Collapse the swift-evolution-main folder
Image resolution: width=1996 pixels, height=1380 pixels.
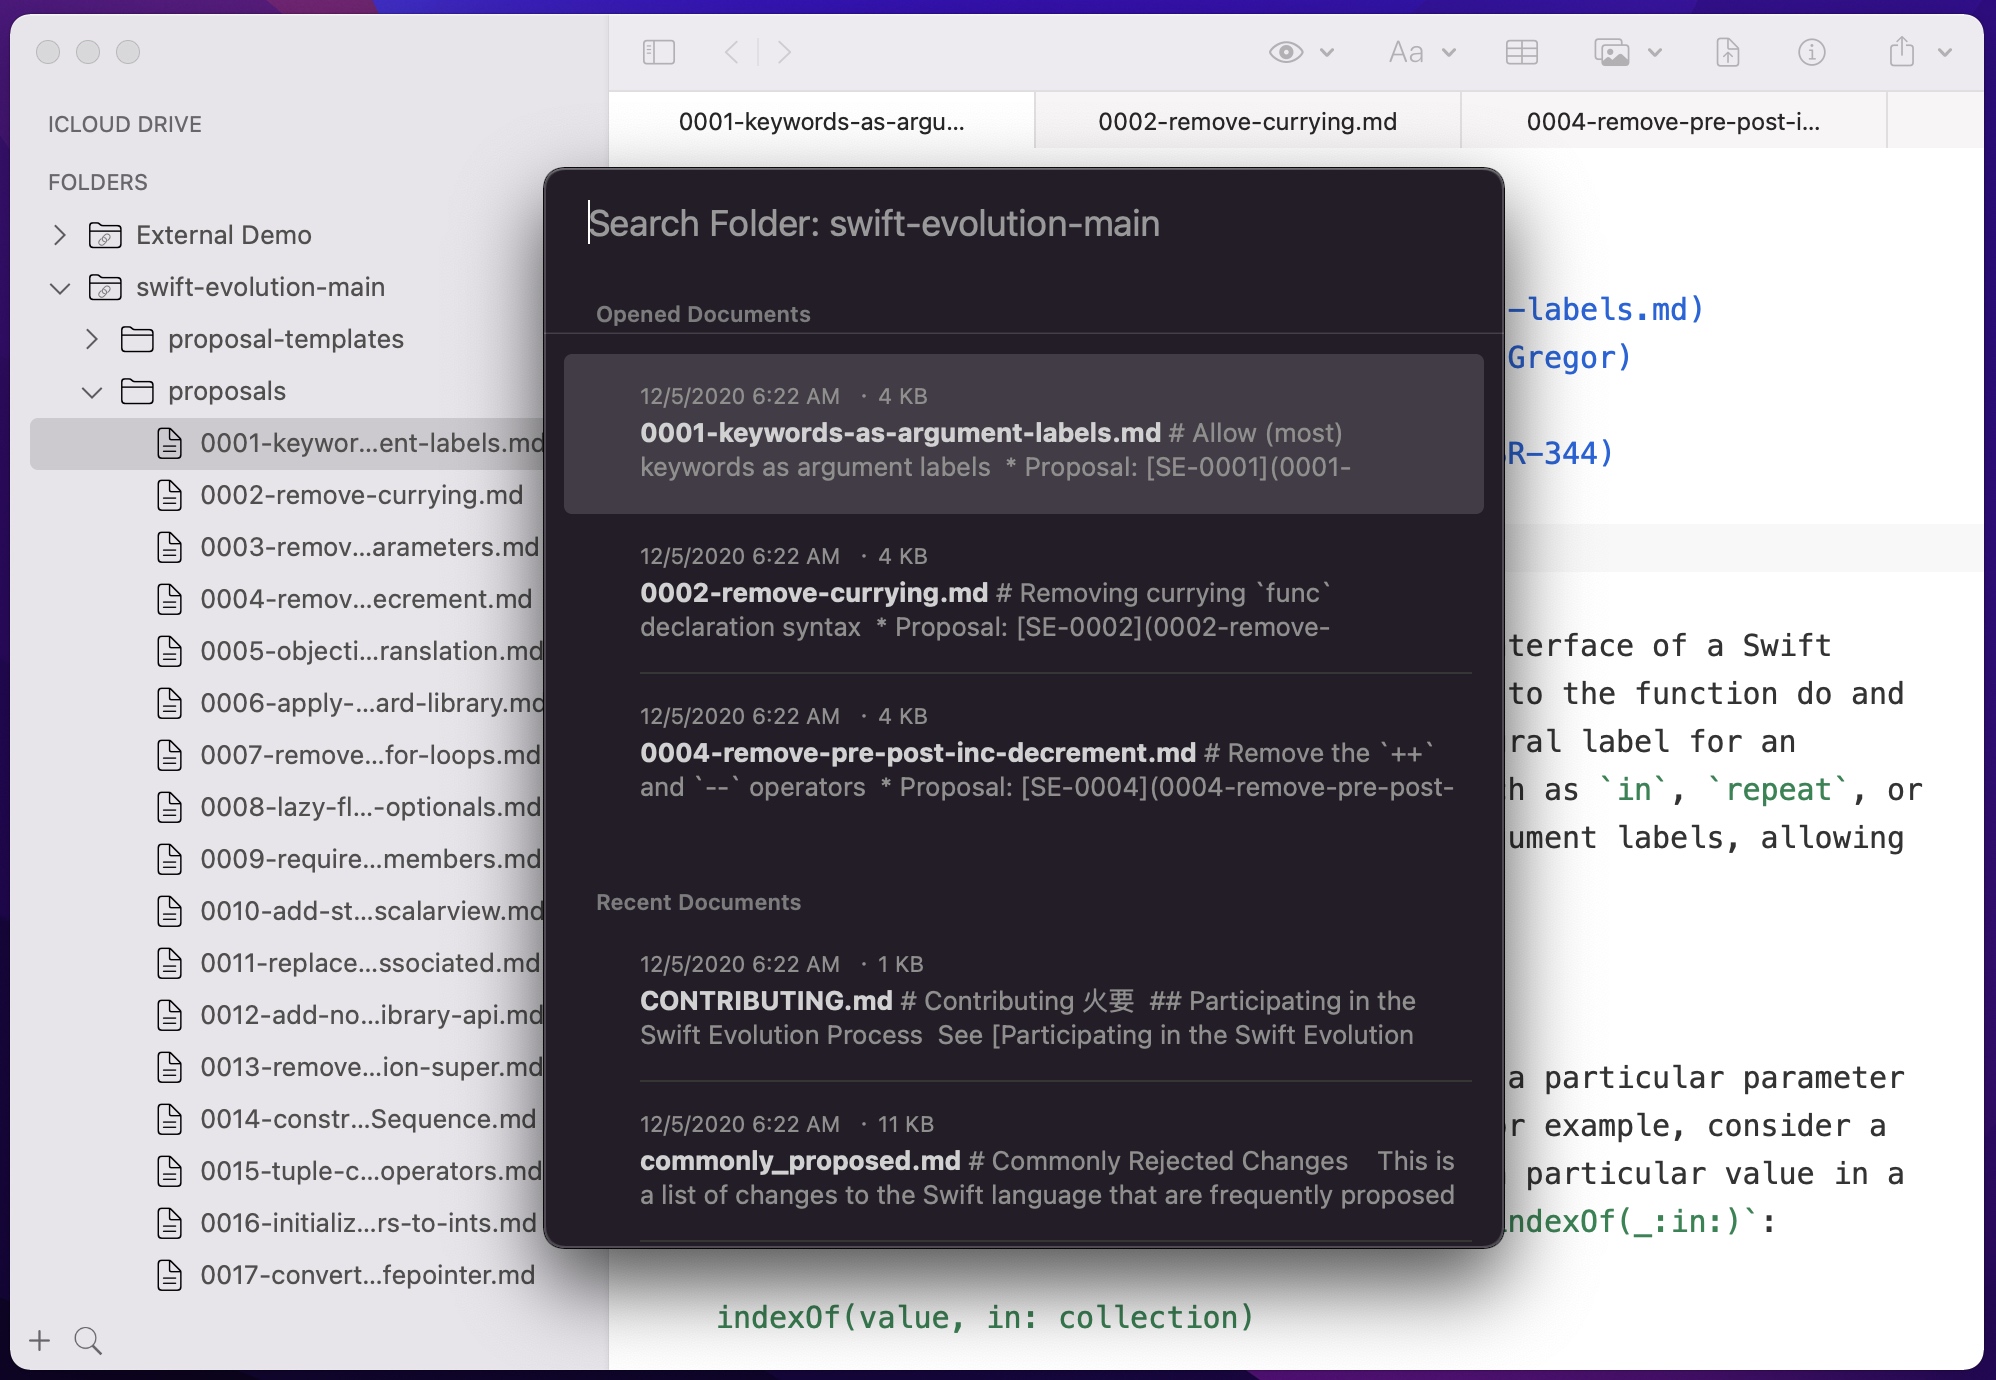(x=60, y=288)
